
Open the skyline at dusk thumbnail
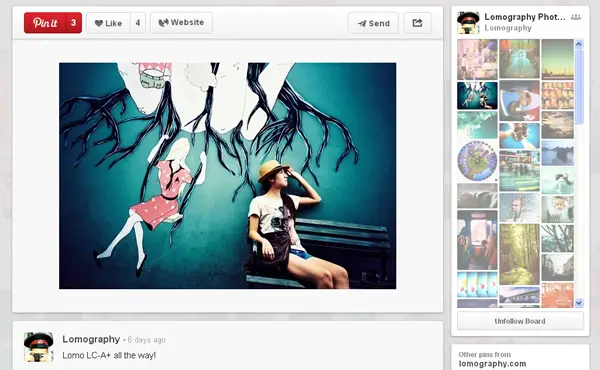558,59
